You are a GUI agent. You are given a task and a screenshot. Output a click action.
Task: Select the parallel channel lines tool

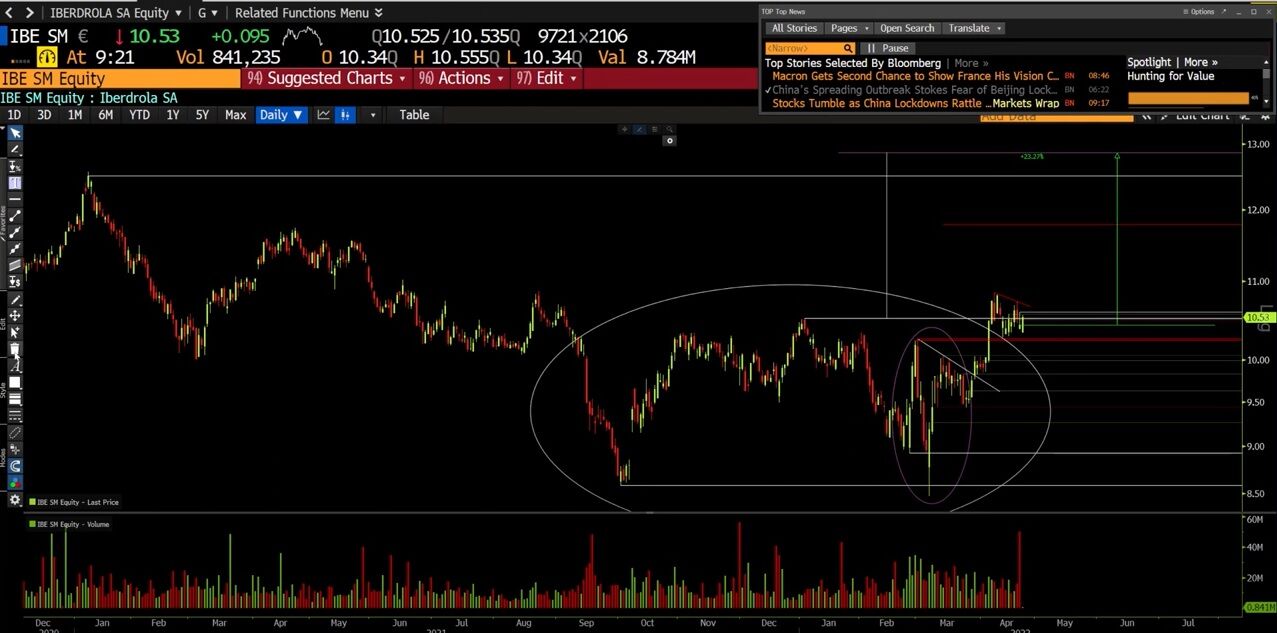[15, 265]
